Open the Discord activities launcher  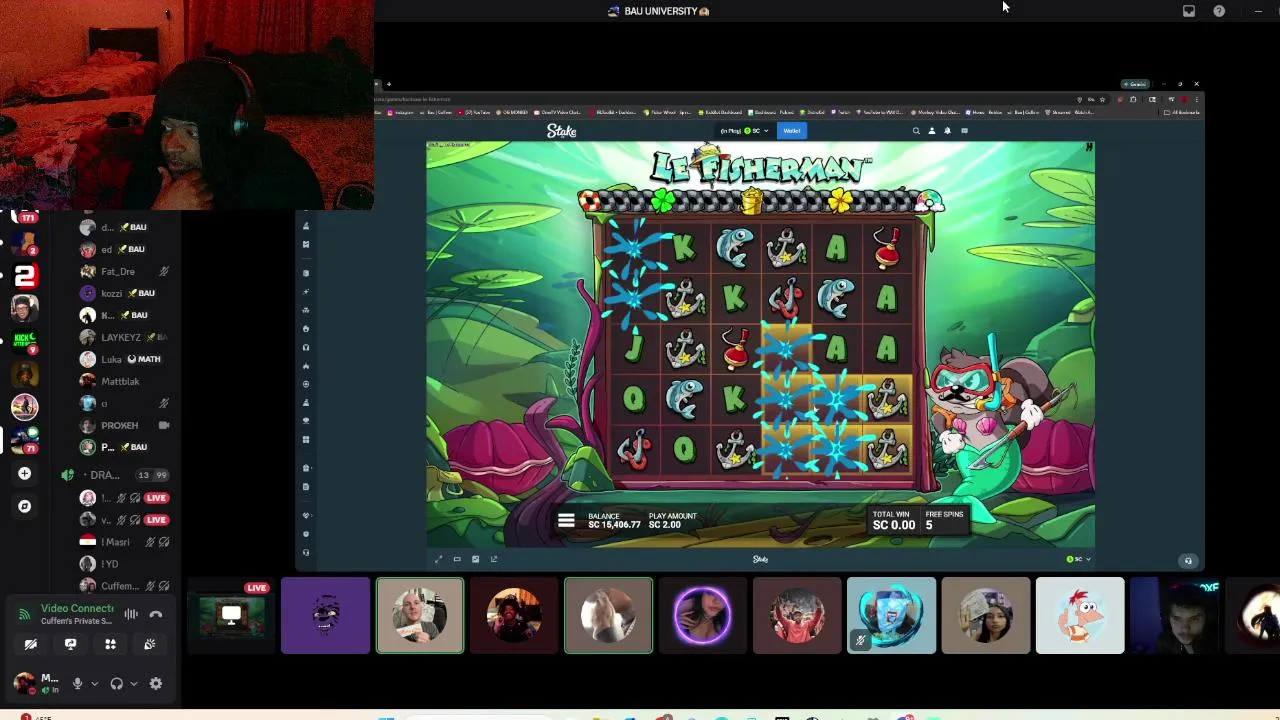pos(110,645)
